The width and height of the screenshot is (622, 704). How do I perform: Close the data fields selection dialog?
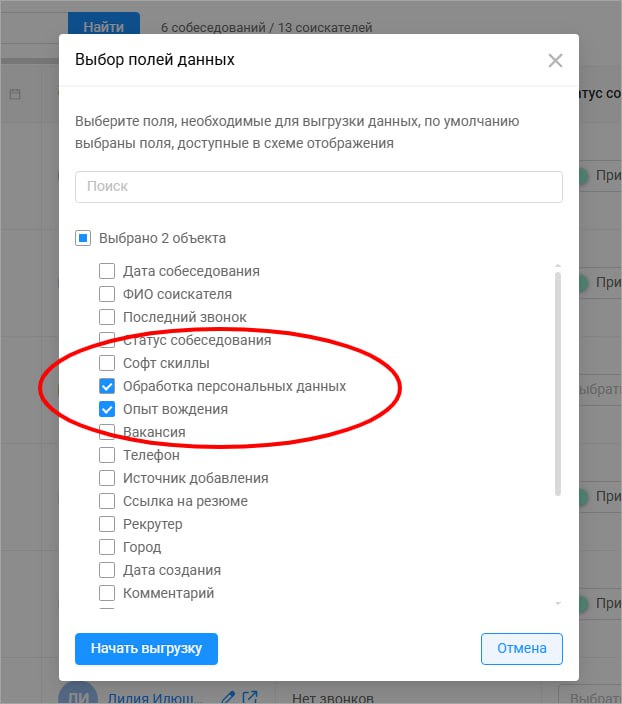tap(556, 61)
